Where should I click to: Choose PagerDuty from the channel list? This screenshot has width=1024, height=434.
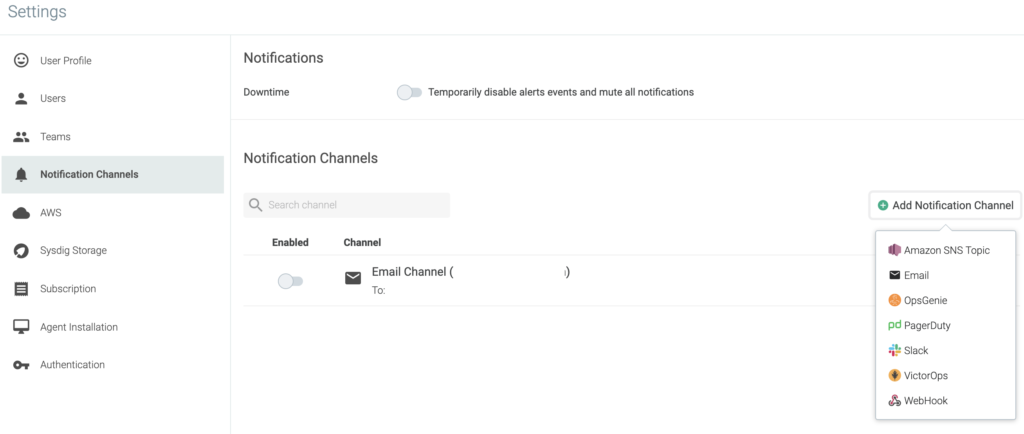click(x=925, y=325)
